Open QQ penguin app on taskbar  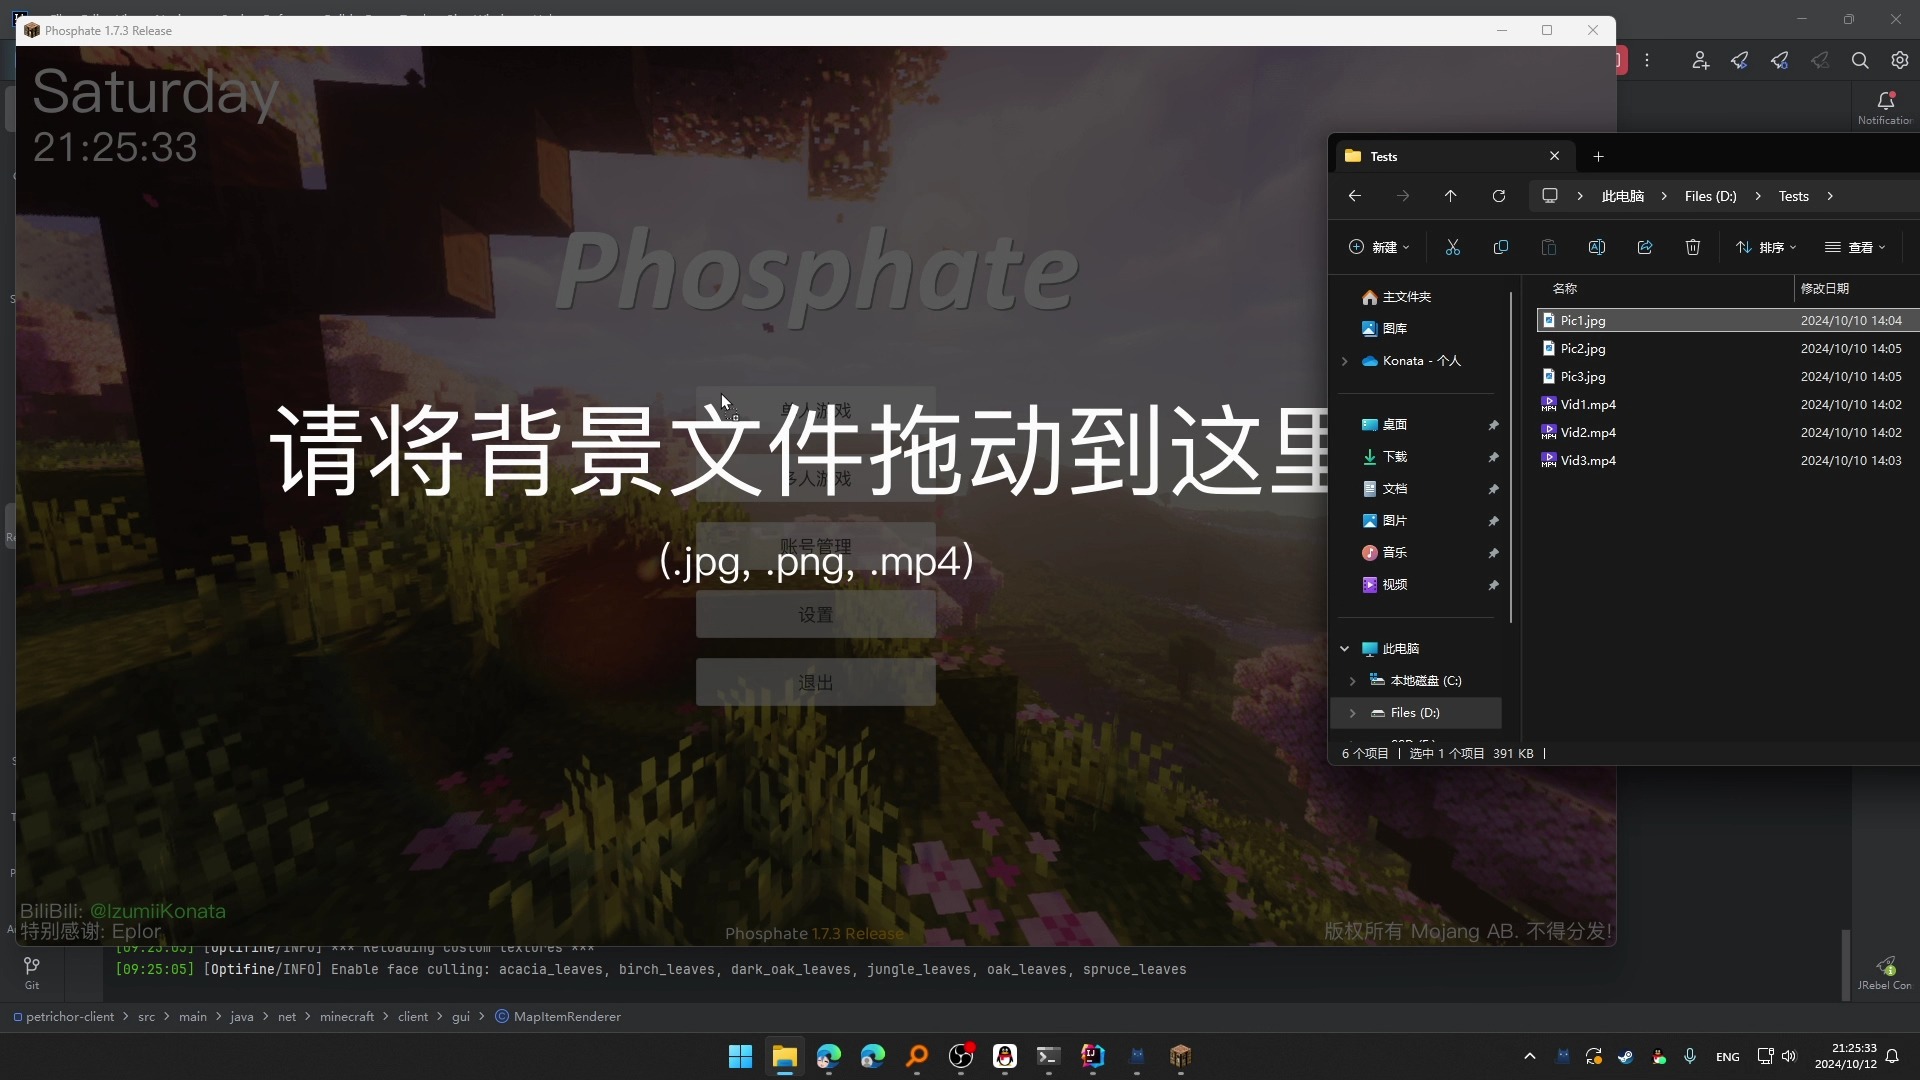pos(1005,1056)
